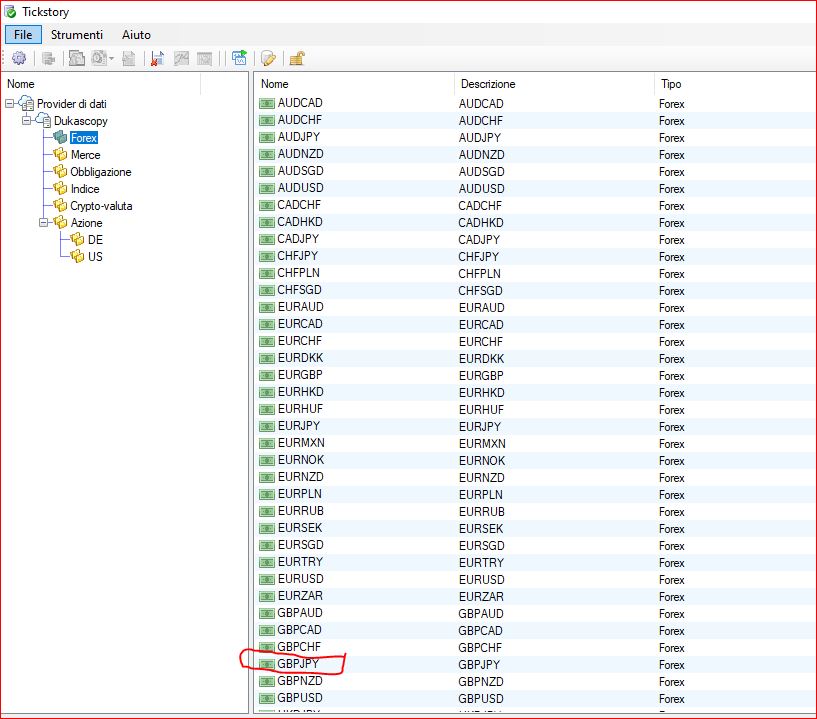The height and width of the screenshot is (719, 817).
Task: Select the GBPJPY row name
Action: pos(298,664)
